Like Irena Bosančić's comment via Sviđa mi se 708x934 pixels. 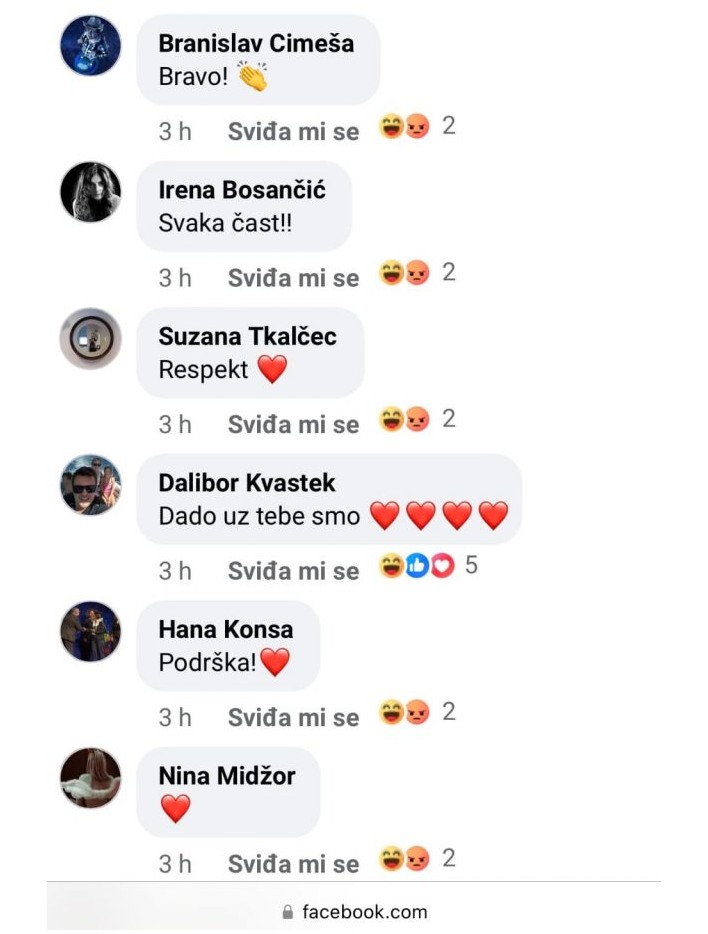(294, 278)
